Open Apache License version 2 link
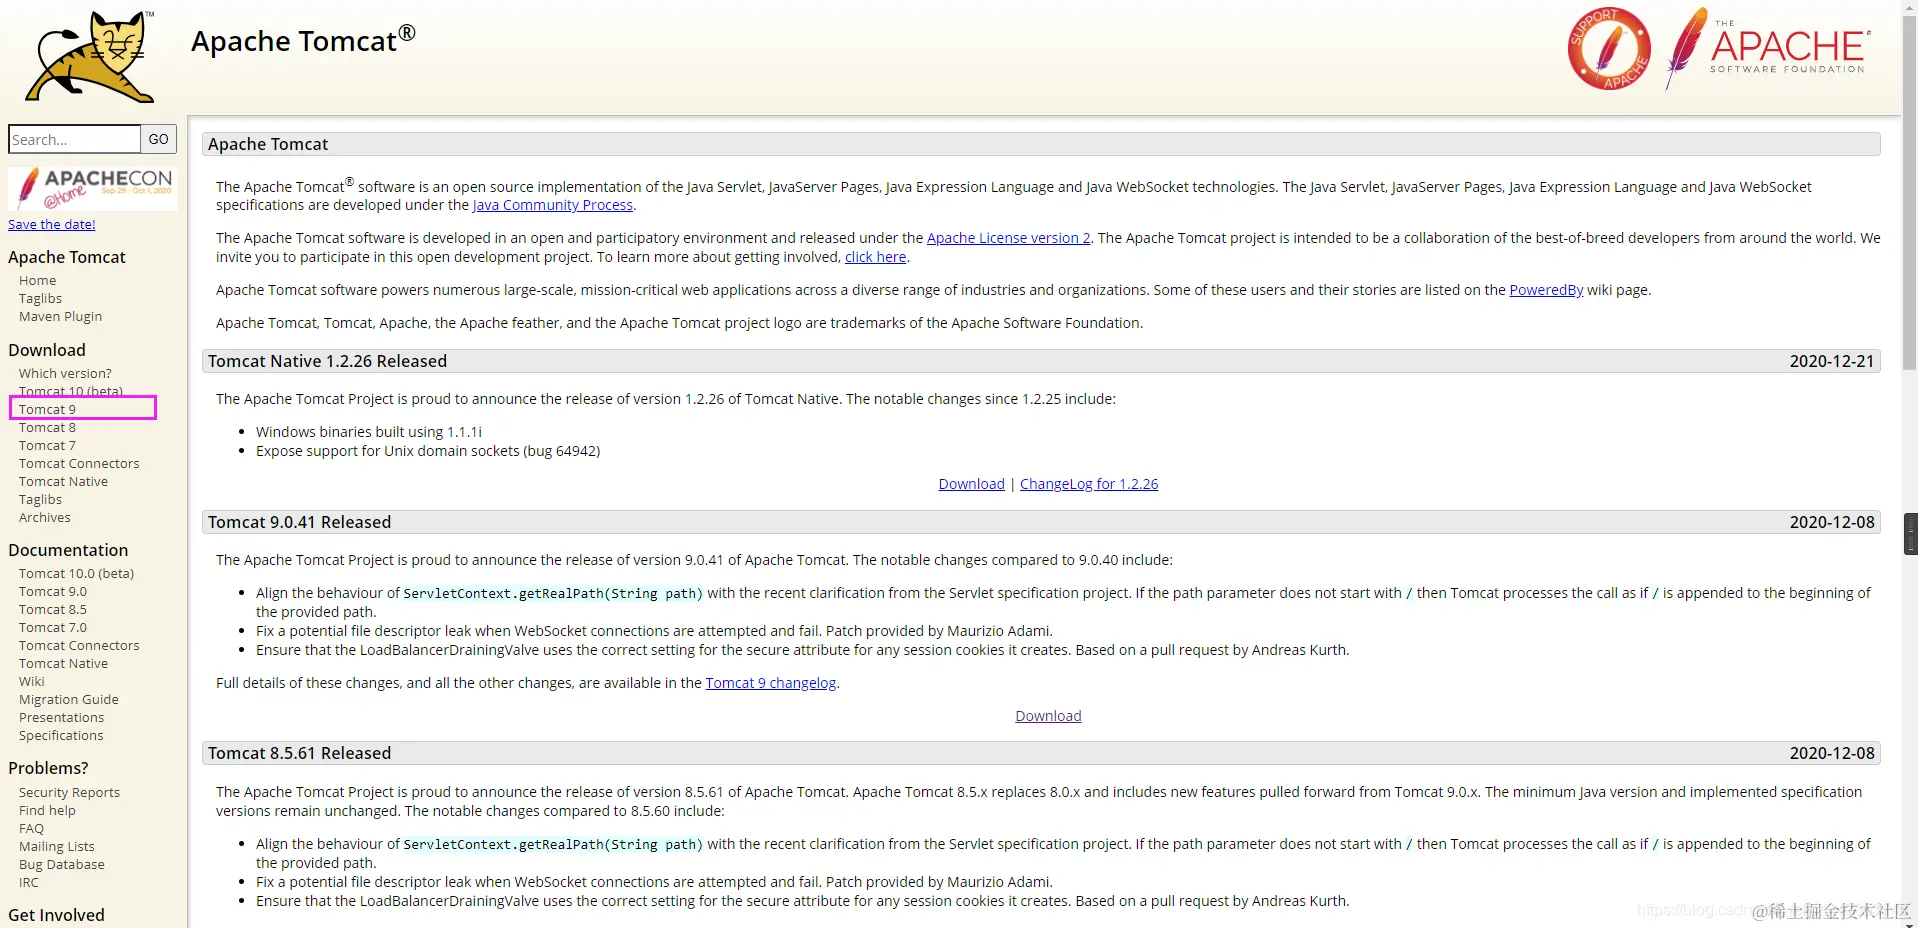1918x928 pixels. click(x=1009, y=238)
